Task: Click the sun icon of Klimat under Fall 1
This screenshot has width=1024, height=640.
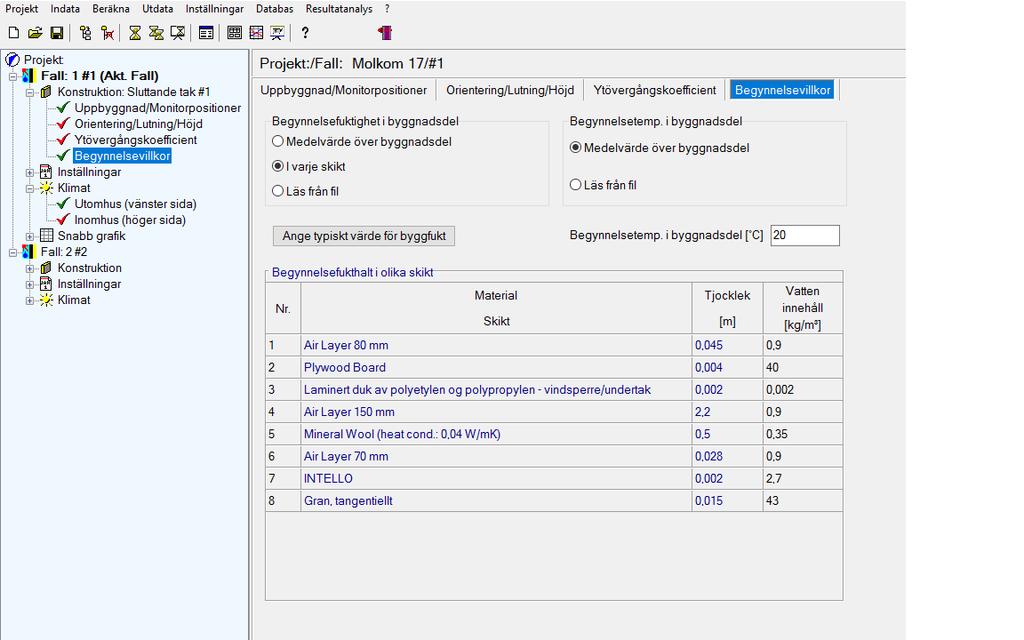Action: pos(46,188)
